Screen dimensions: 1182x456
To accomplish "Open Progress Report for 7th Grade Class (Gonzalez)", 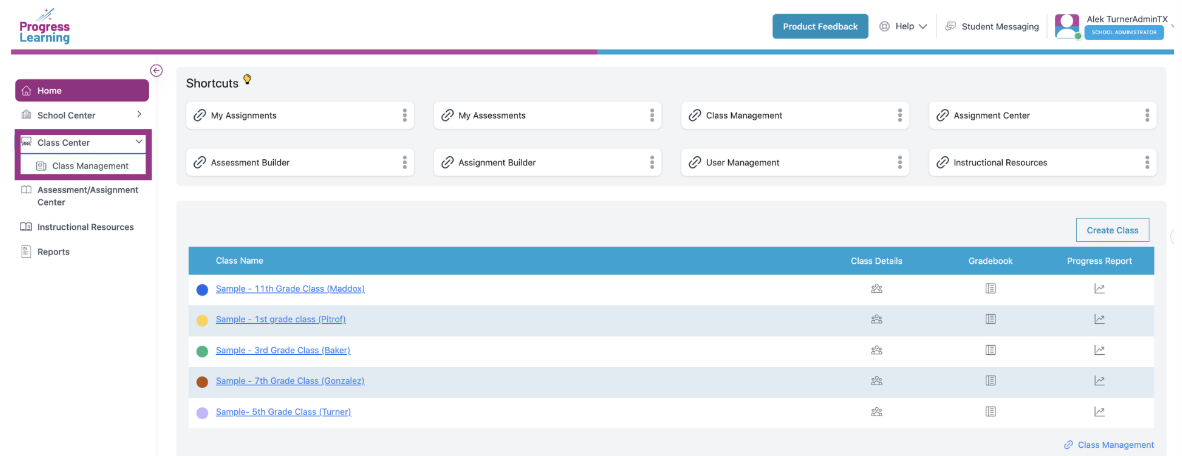I will 1099,381.
